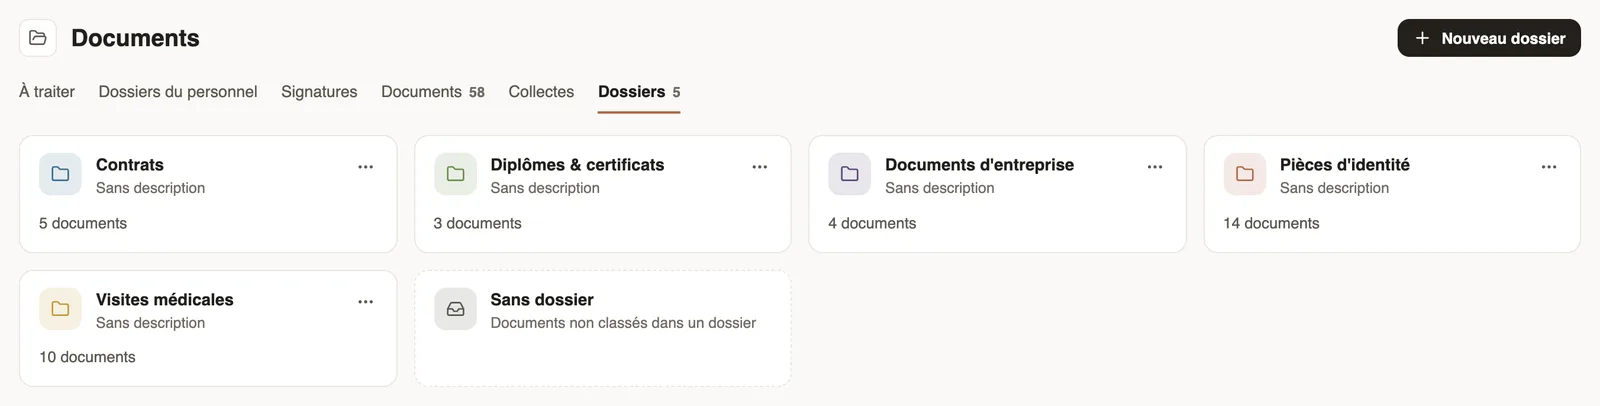
Task: Open the Visites médicales folder title
Action: click(165, 300)
